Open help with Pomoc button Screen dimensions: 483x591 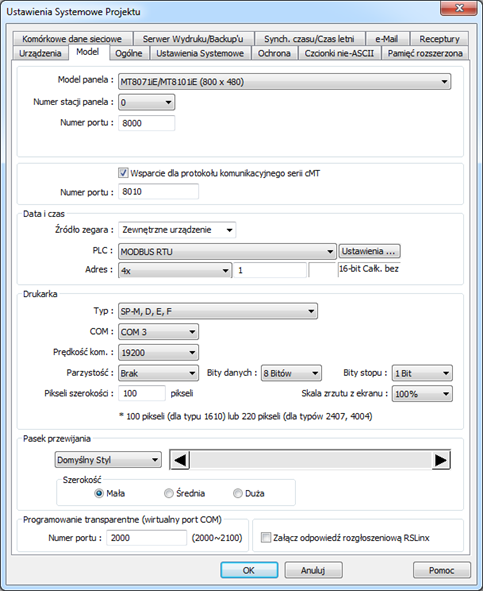(442, 570)
